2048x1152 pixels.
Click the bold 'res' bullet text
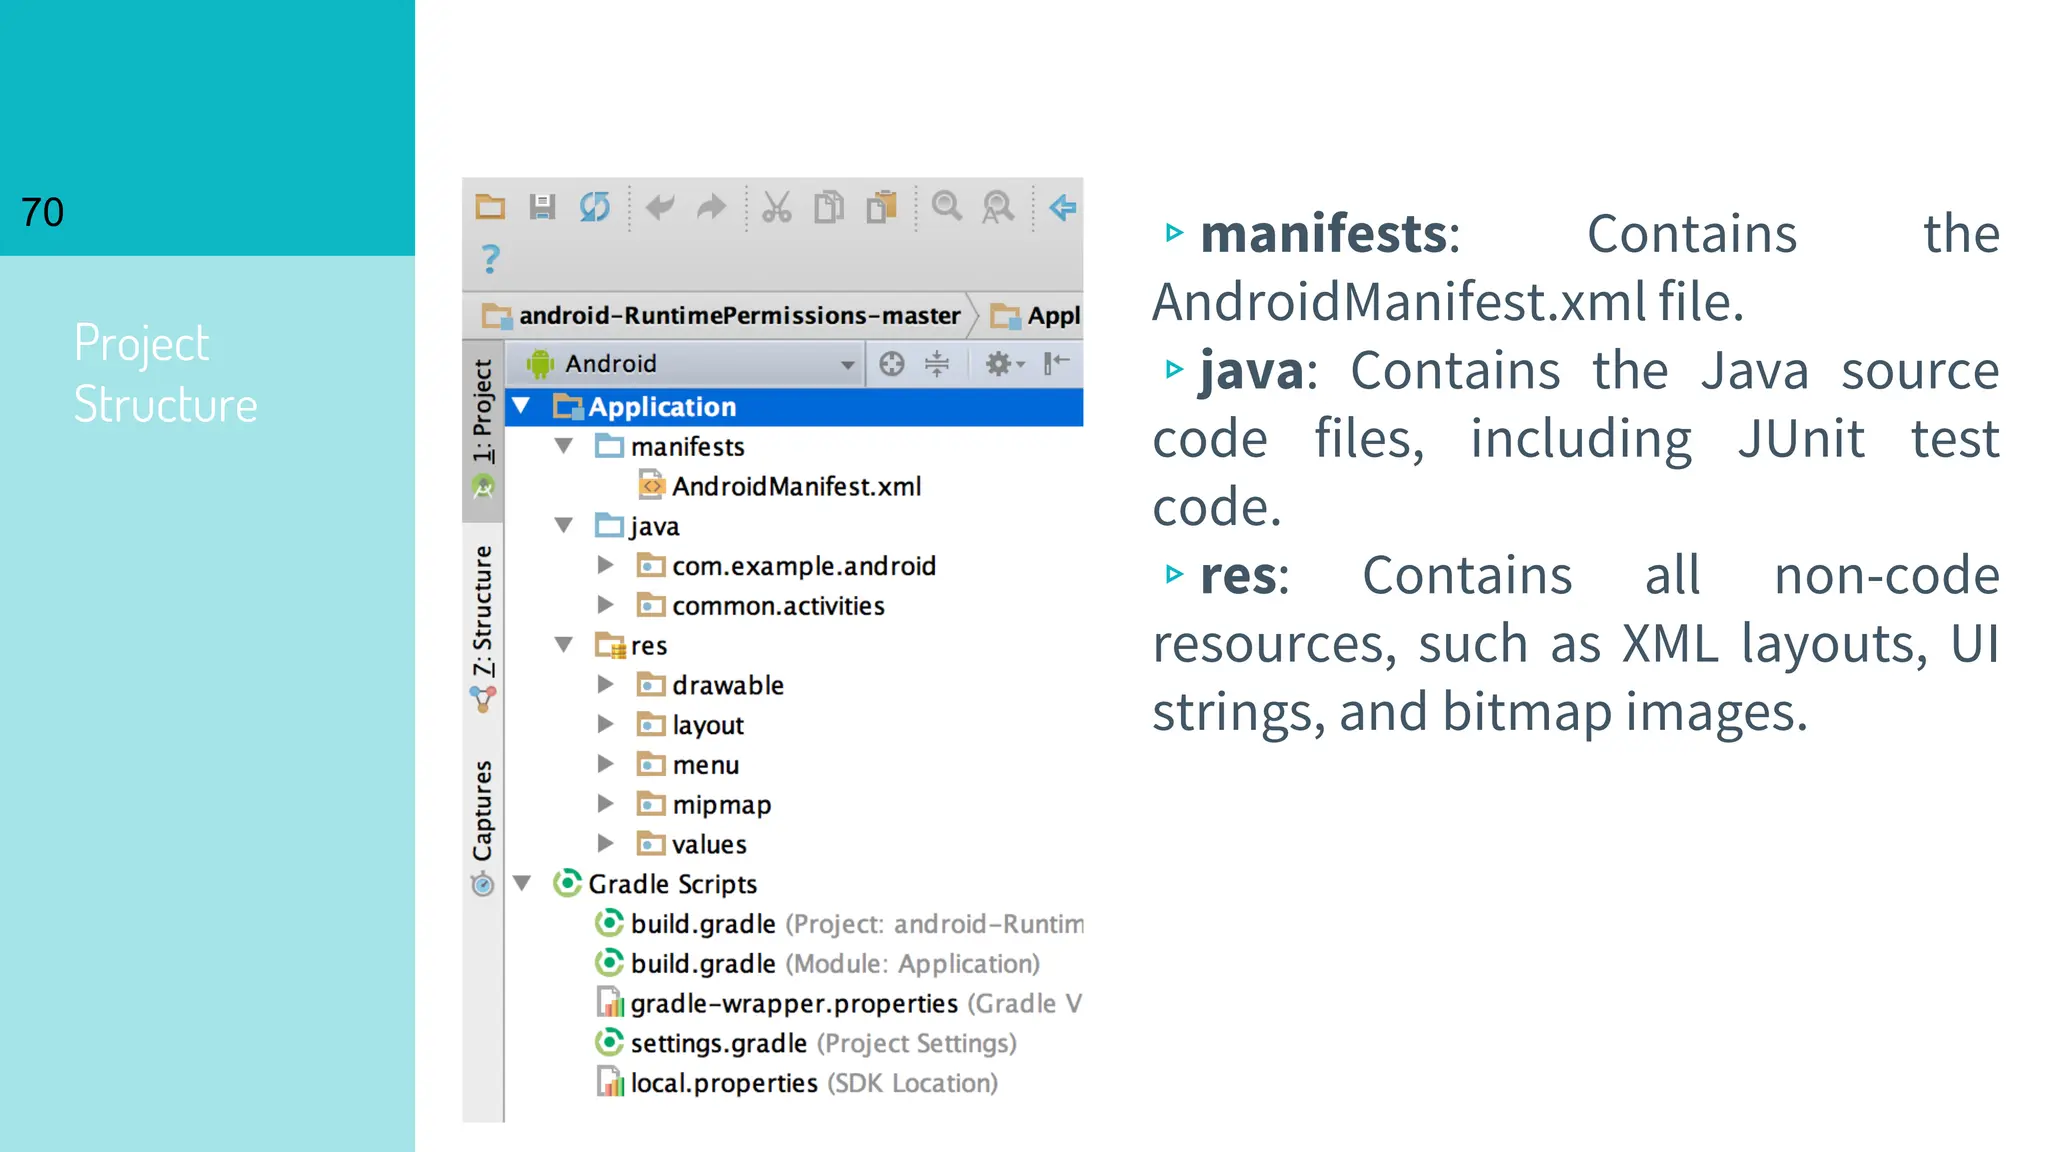[1238, 576]
